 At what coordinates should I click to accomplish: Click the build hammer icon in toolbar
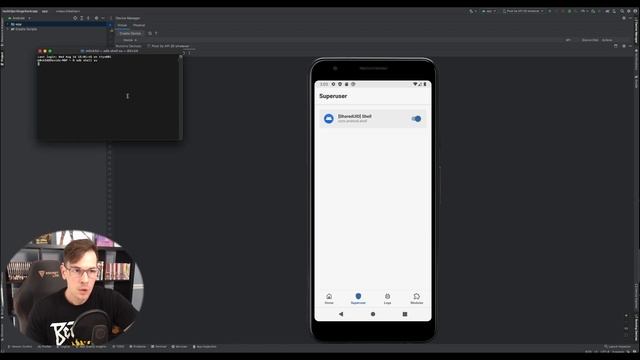coord(472,11)
